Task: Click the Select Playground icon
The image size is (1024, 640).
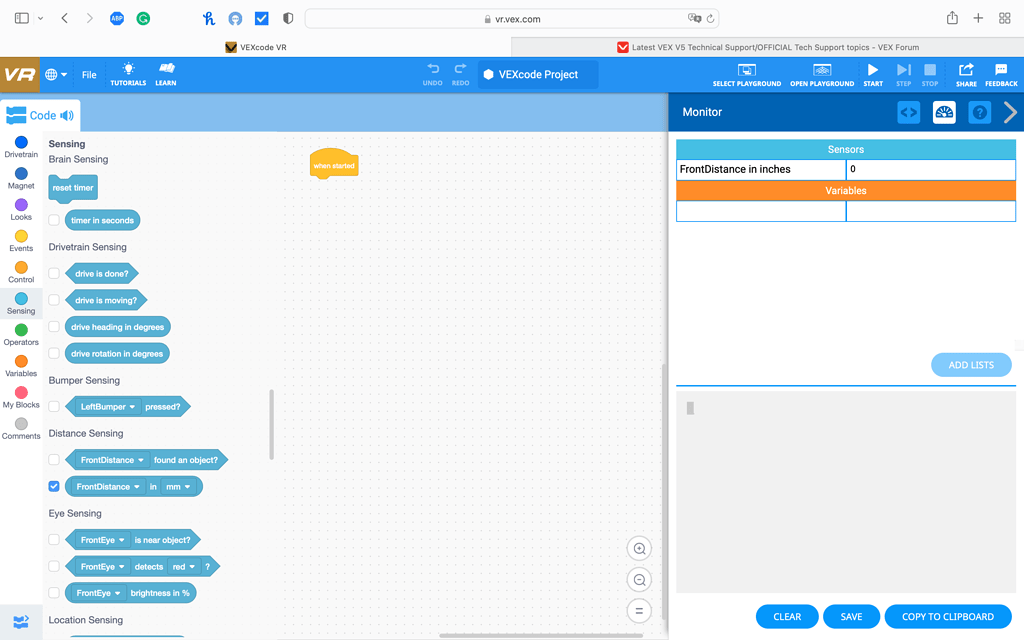Action: (746, 70)
